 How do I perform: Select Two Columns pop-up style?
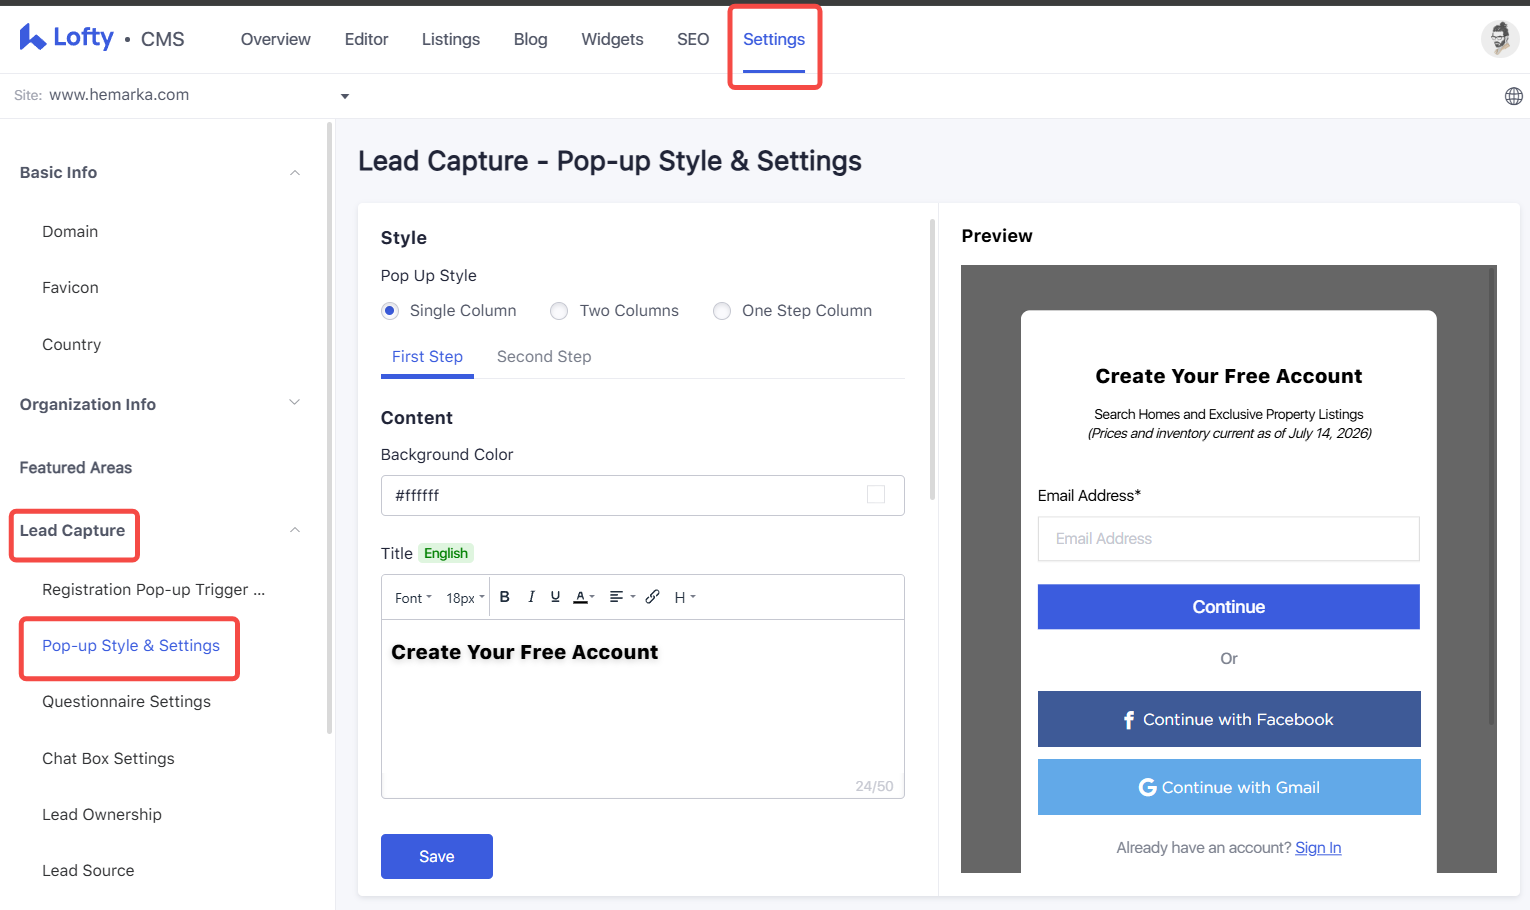(559, 311)
